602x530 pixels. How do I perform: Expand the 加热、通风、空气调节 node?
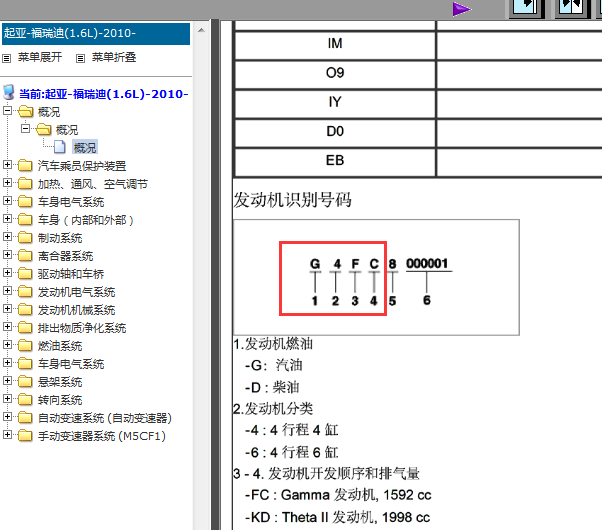click(7, 183)
